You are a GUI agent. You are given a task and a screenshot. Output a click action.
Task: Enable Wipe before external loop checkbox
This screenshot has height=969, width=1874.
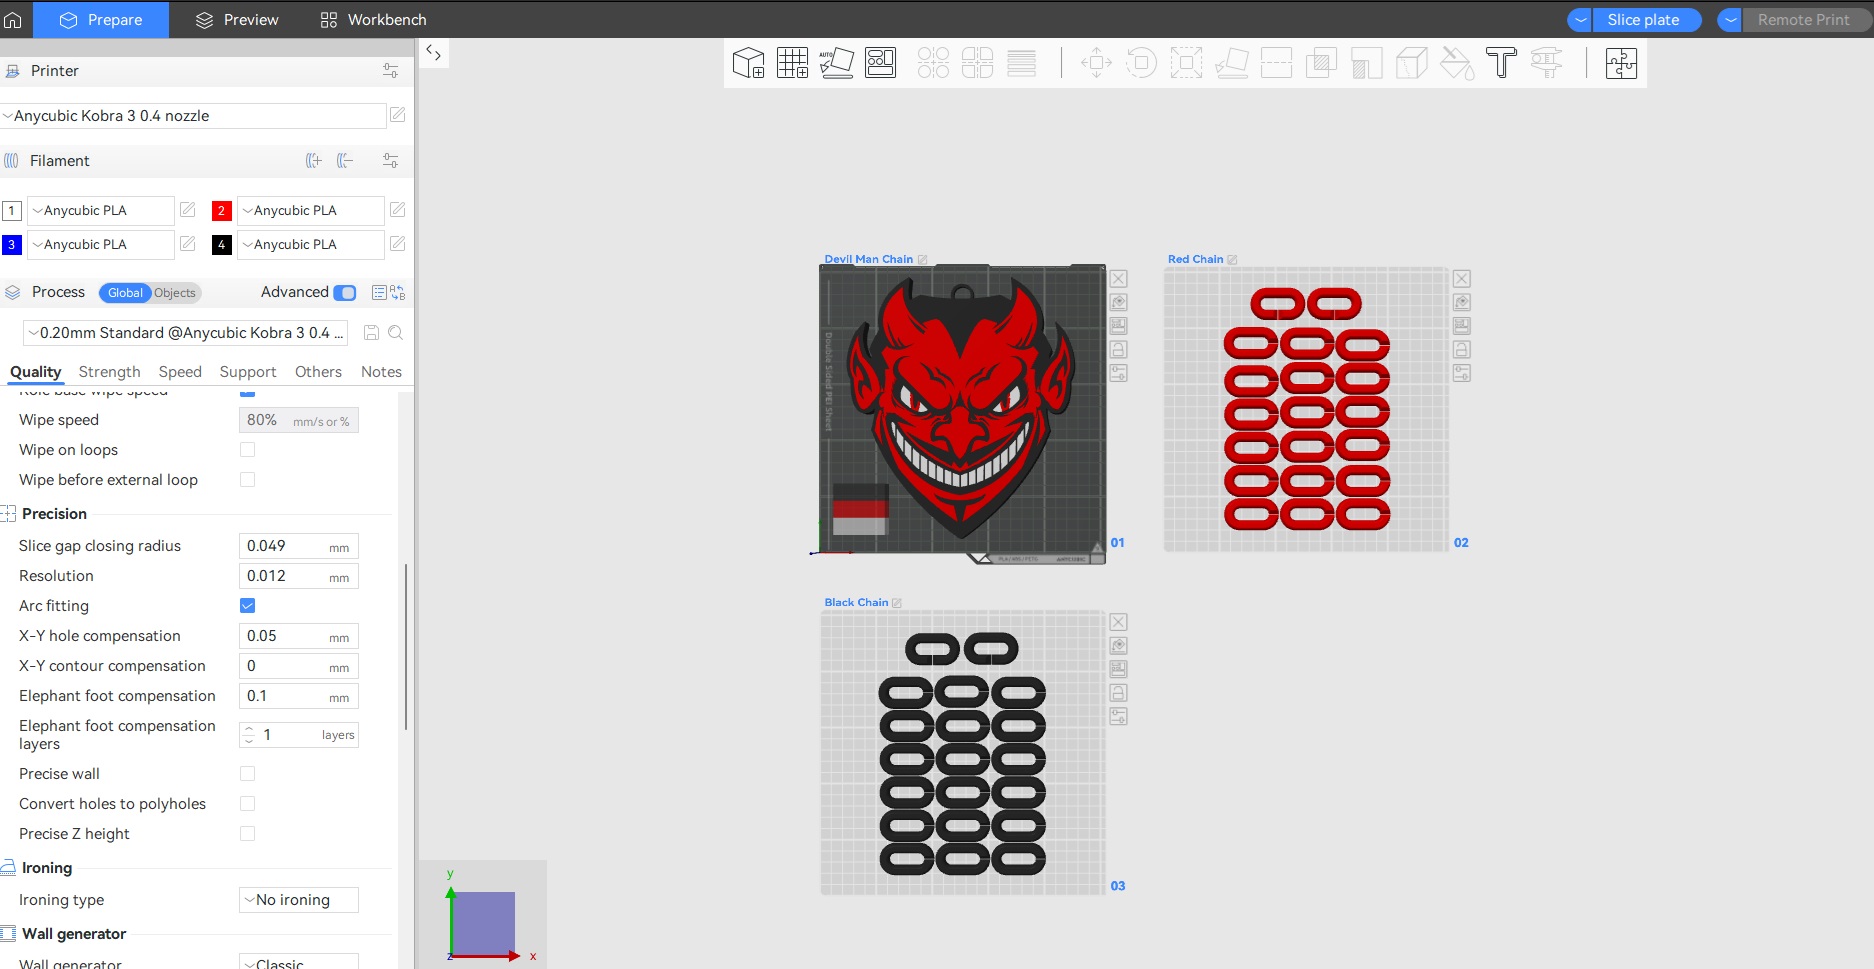(248, 480)
